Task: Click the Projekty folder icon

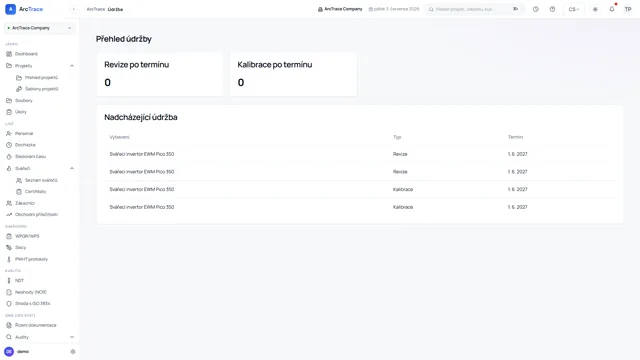Action: pyautogui.click(x=9, y=66)
